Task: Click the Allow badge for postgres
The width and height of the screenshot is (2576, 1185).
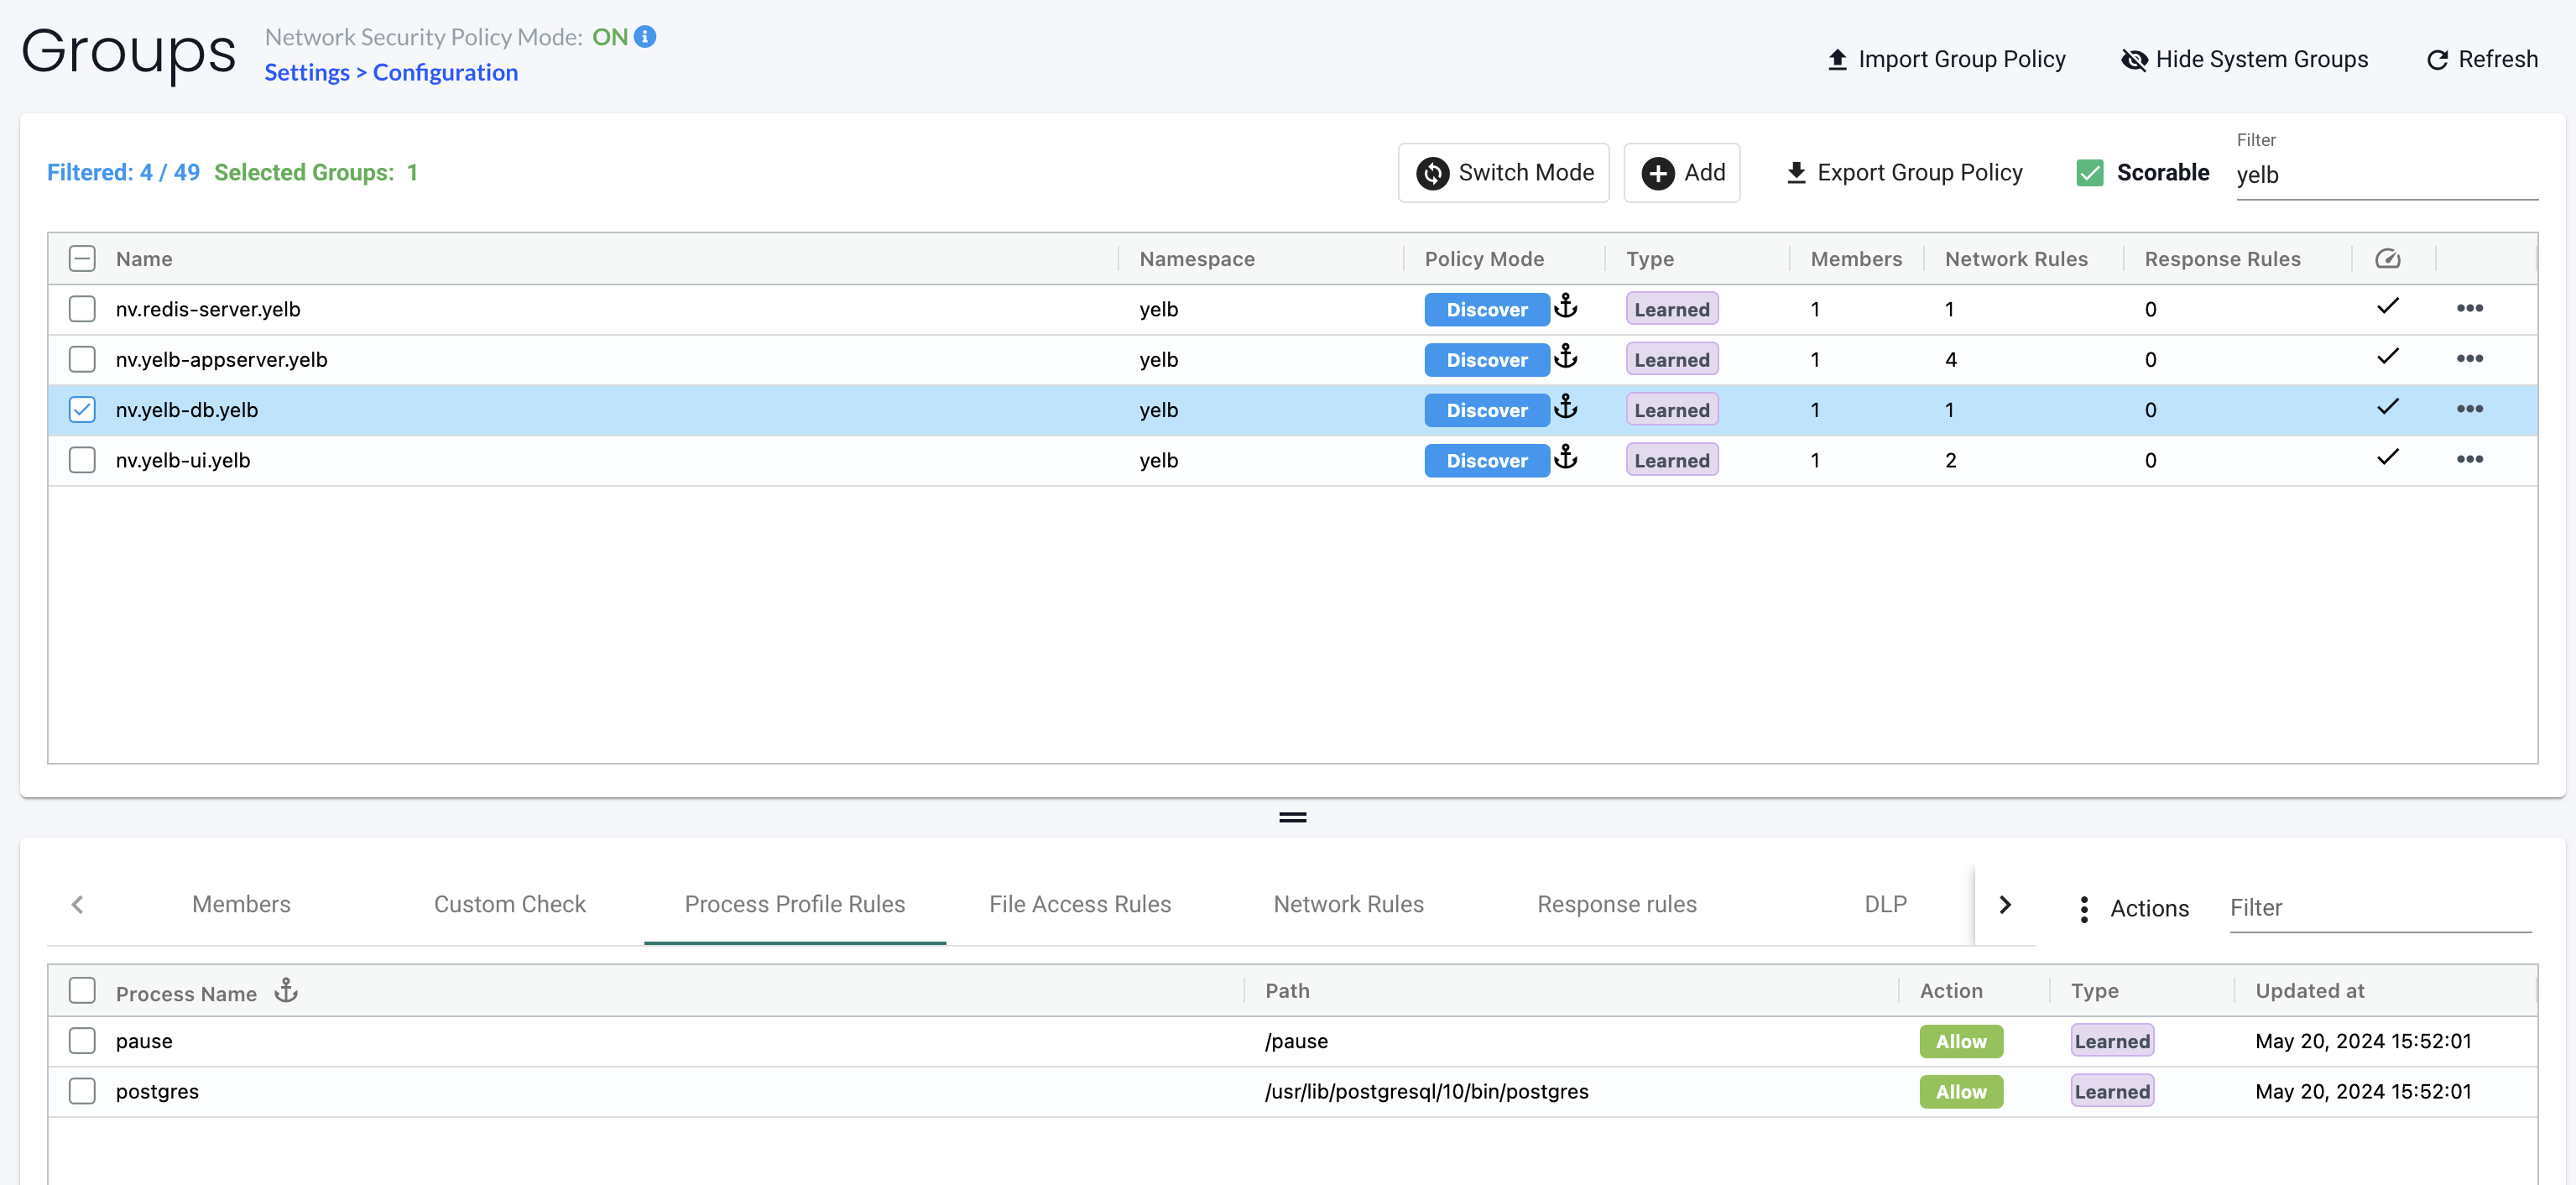Action: click(1960, 1091)
